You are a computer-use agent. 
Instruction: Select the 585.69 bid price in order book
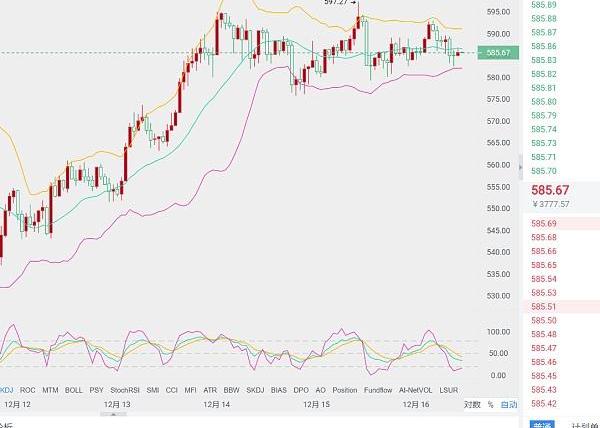[545, 223]
